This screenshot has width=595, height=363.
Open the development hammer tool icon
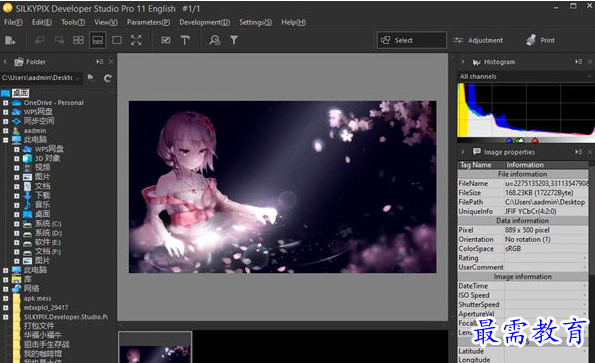point(185,40)
